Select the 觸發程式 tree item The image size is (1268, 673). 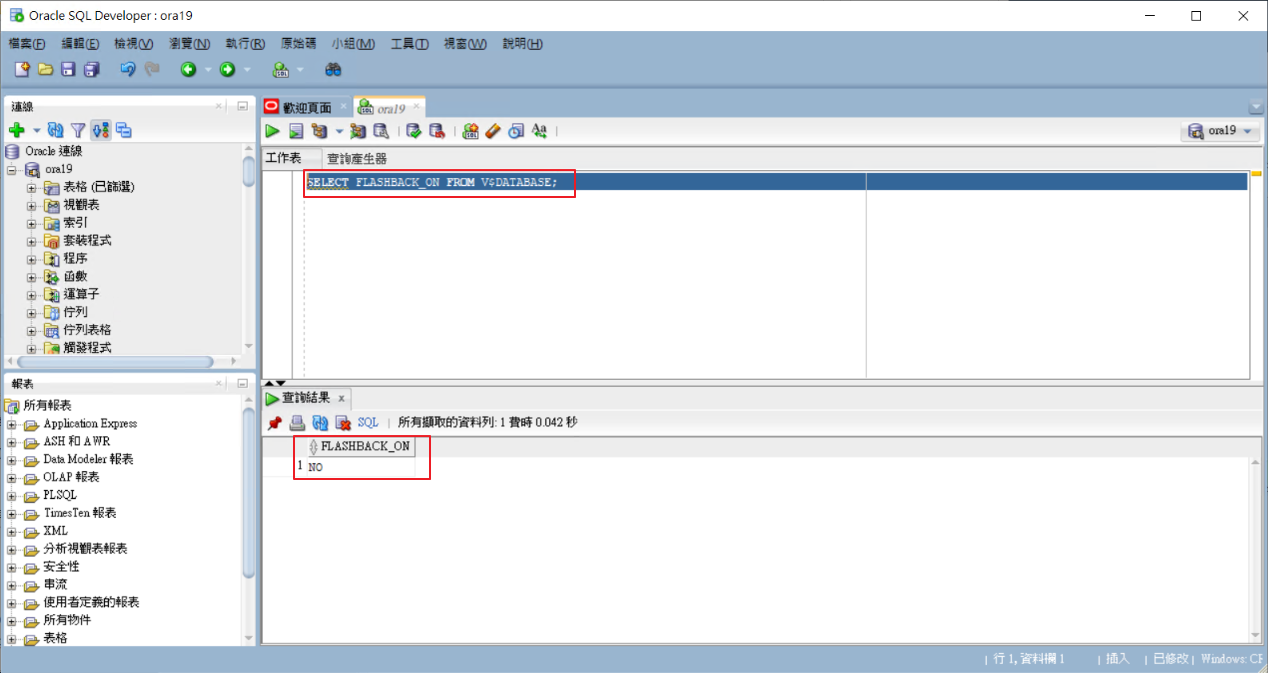pos(87,348)
